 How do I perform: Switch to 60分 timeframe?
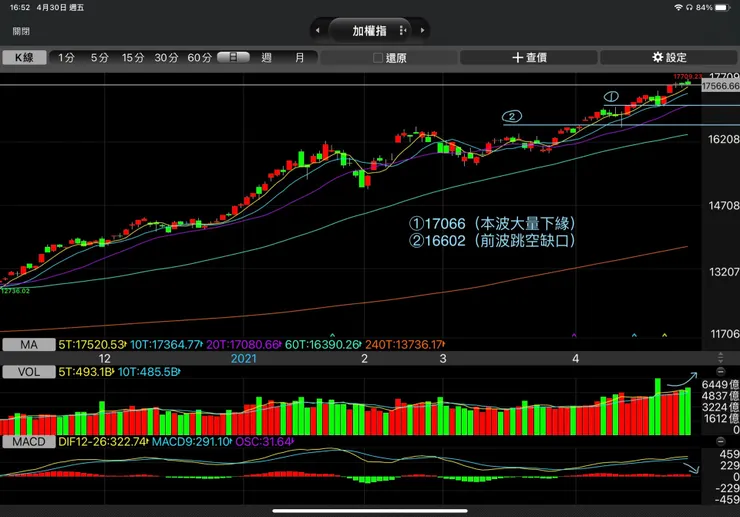coord(200,58)
